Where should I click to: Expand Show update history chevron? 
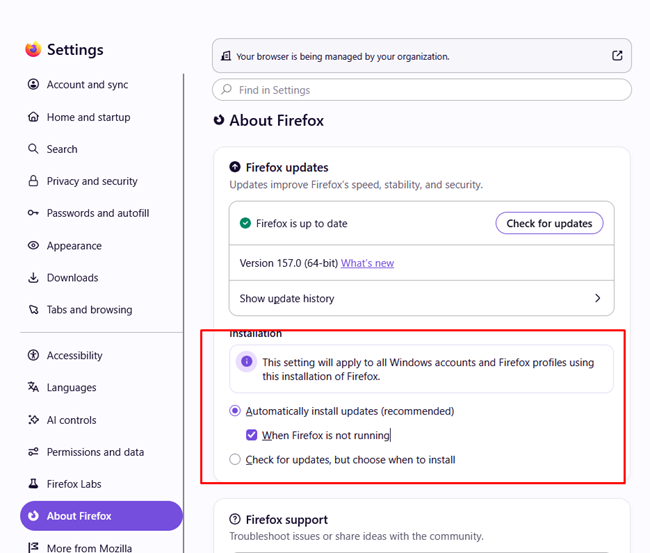coord(597,298)
